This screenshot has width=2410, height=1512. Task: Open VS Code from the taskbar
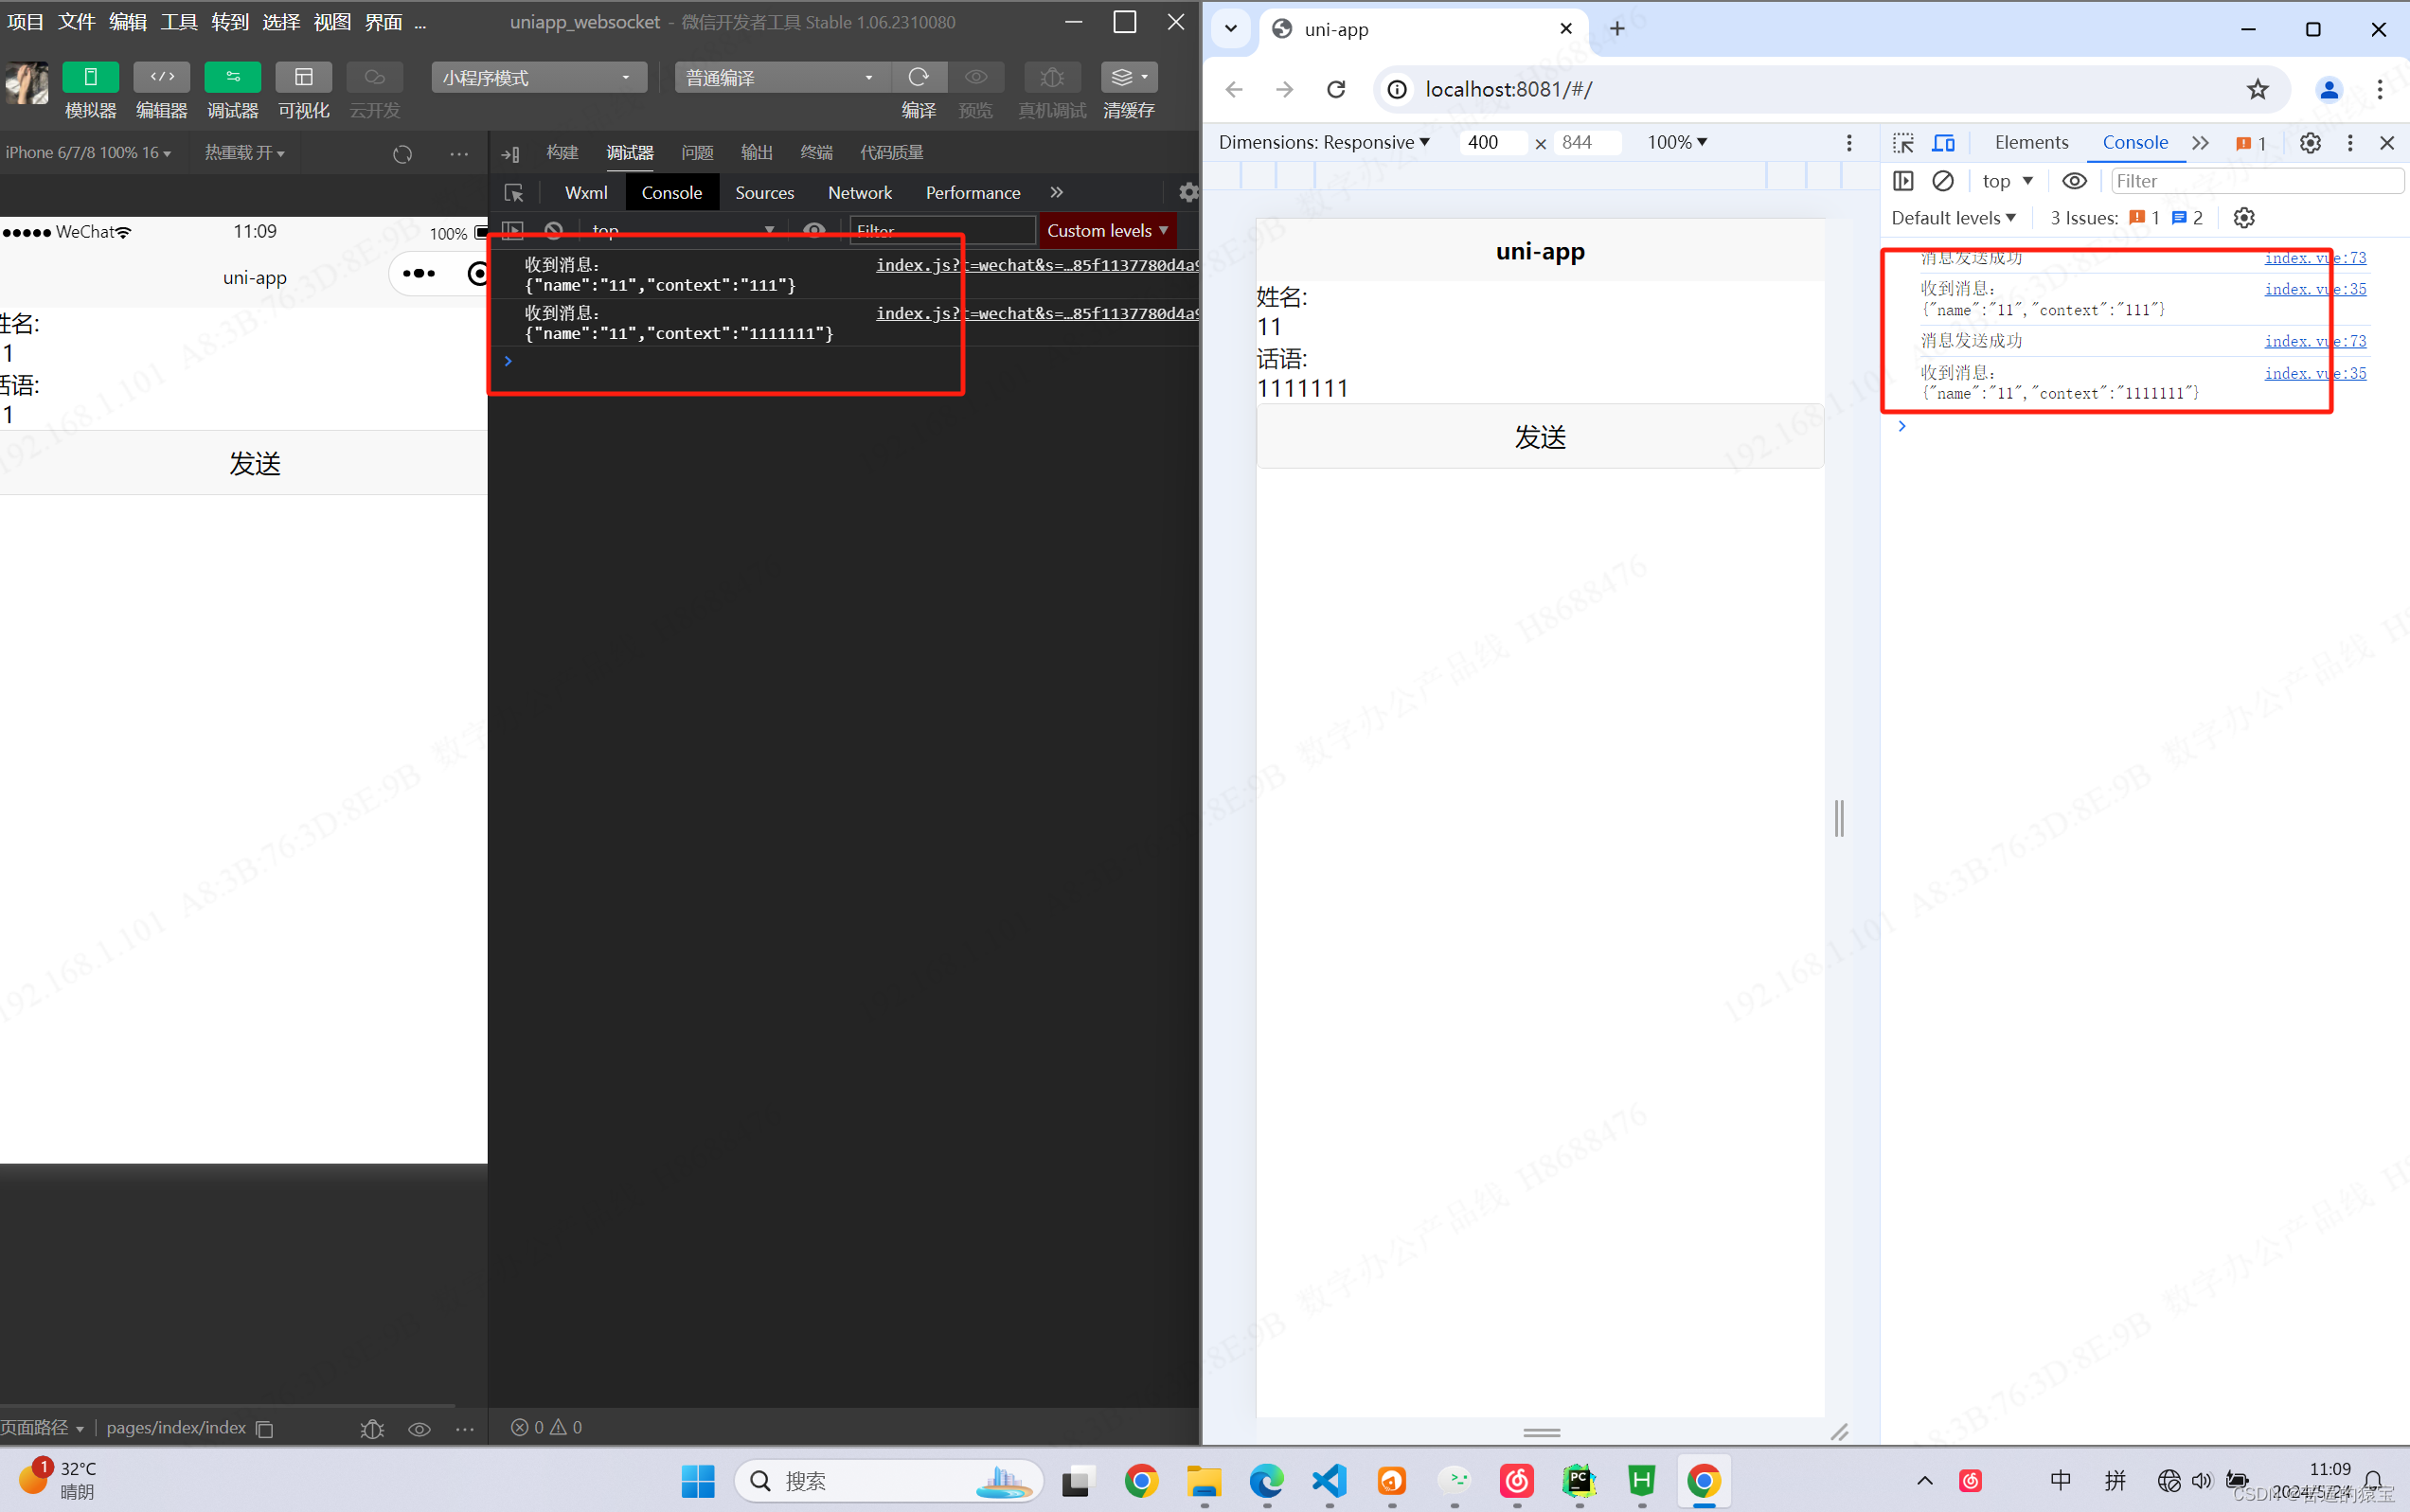click(x=1329, y=1480)
